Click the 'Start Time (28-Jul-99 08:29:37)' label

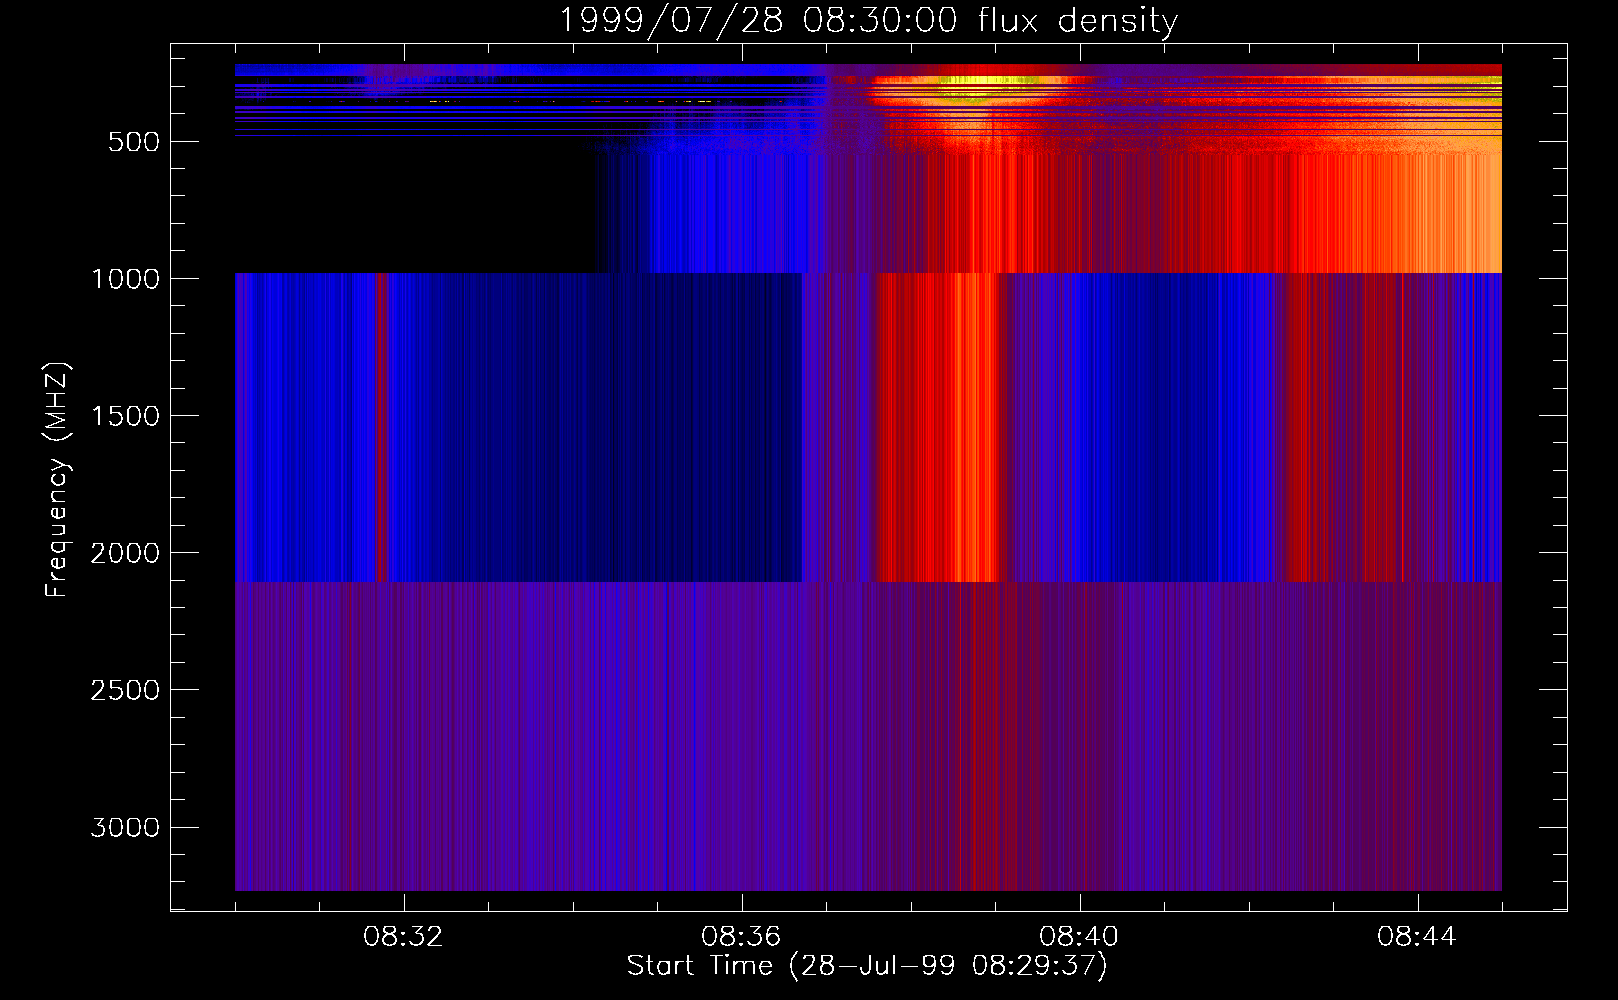(x=867, y=966)
